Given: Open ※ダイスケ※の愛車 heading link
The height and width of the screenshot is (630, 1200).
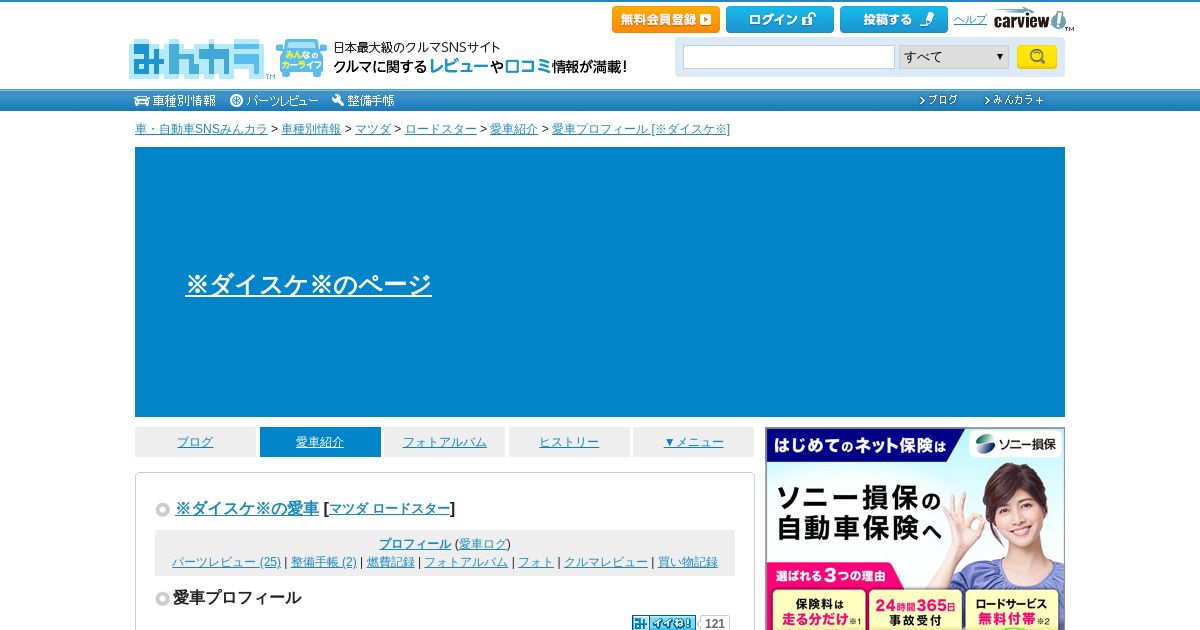Looking at the screenshot, I should [x=247, y=508].
